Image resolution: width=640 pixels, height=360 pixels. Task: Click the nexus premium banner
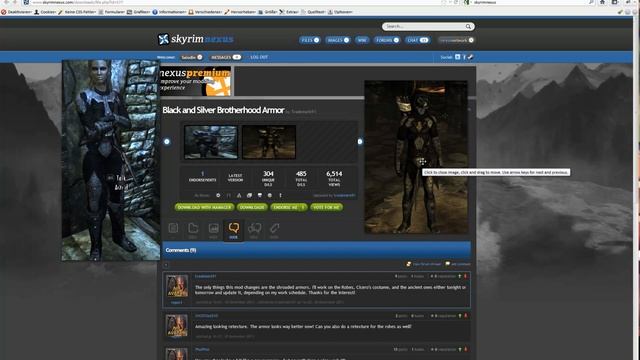tap(196, 82)
